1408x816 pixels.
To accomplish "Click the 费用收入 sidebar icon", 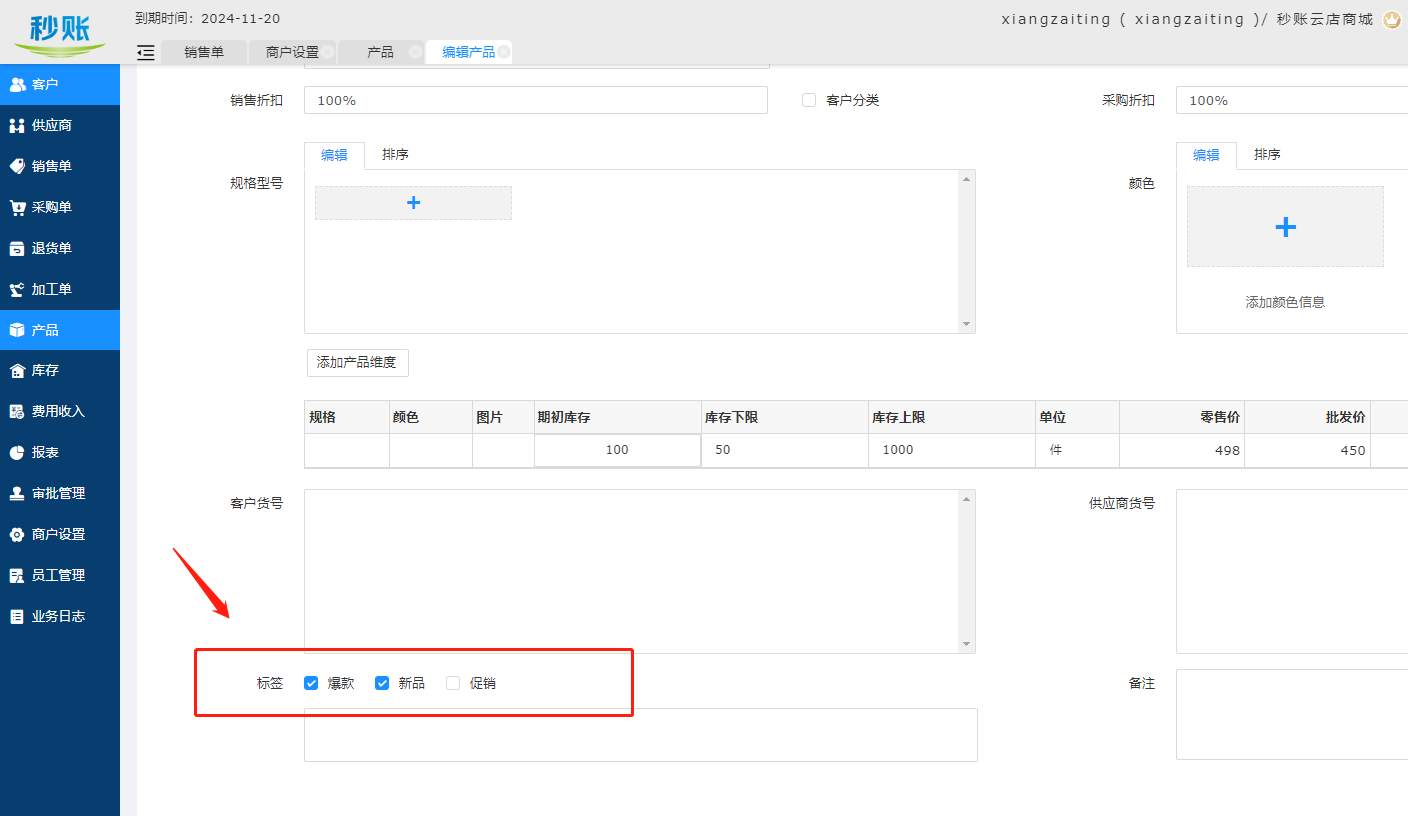I will [x=17, y=412].
